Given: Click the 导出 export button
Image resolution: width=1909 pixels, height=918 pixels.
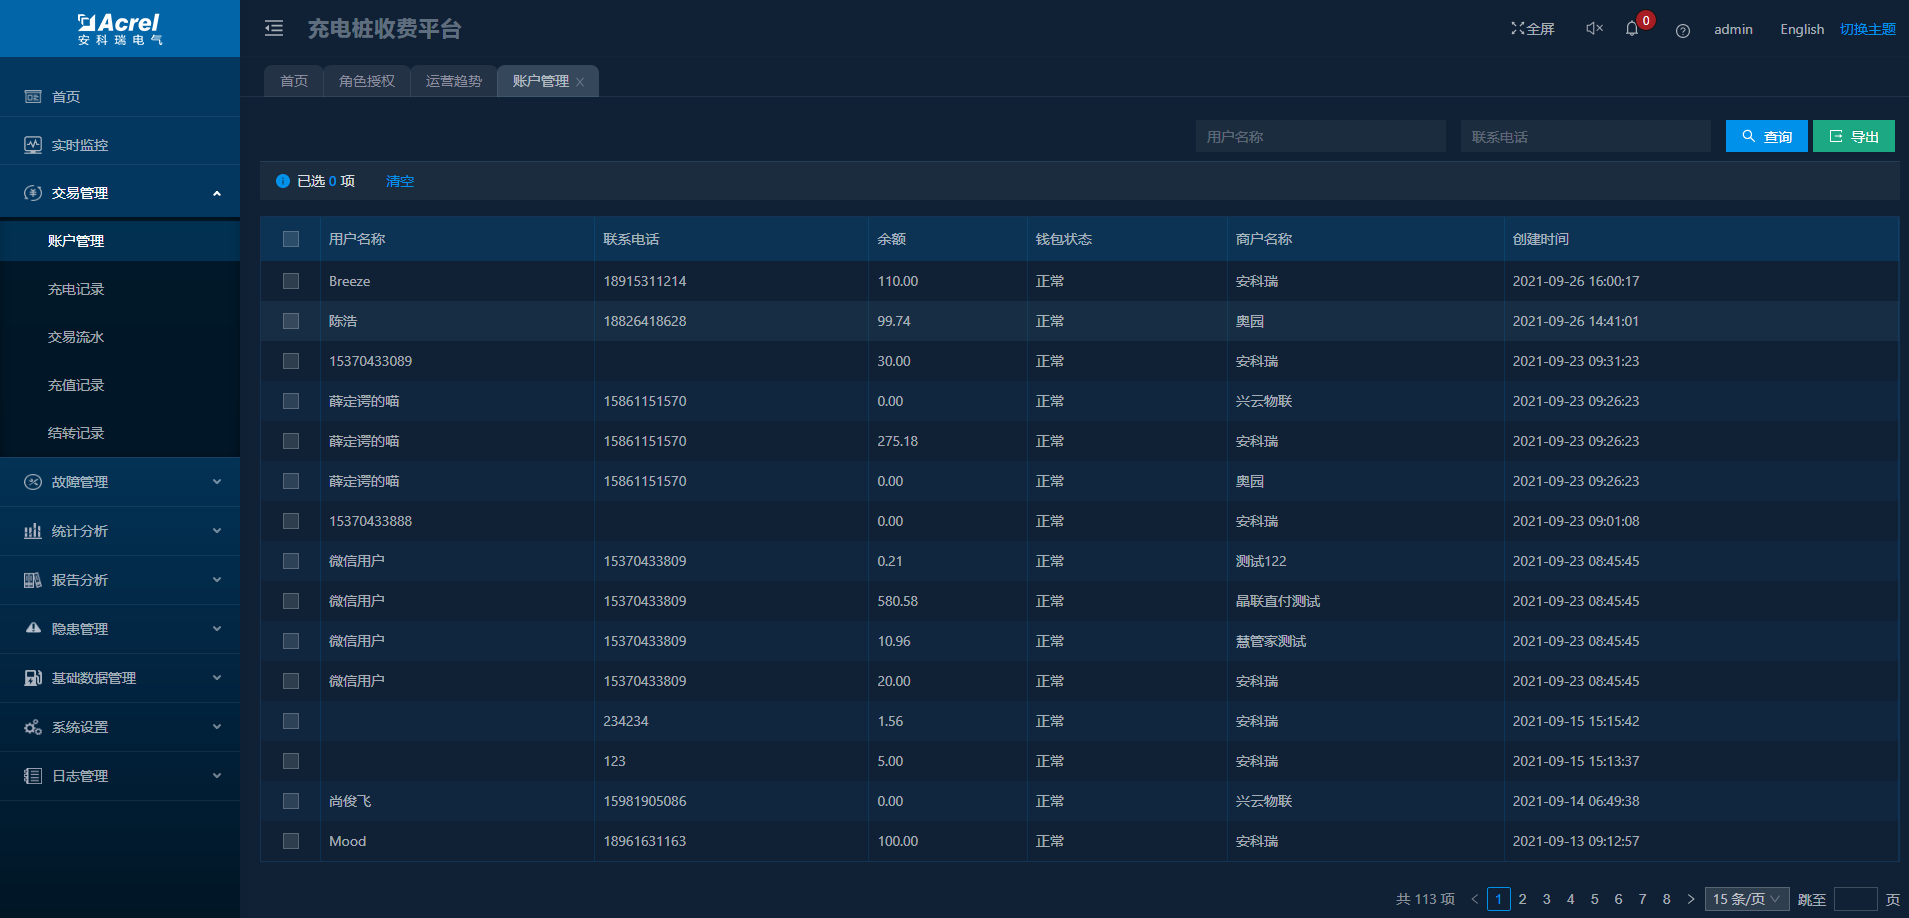Looking at the screenshot, I should coord(1853,137).
